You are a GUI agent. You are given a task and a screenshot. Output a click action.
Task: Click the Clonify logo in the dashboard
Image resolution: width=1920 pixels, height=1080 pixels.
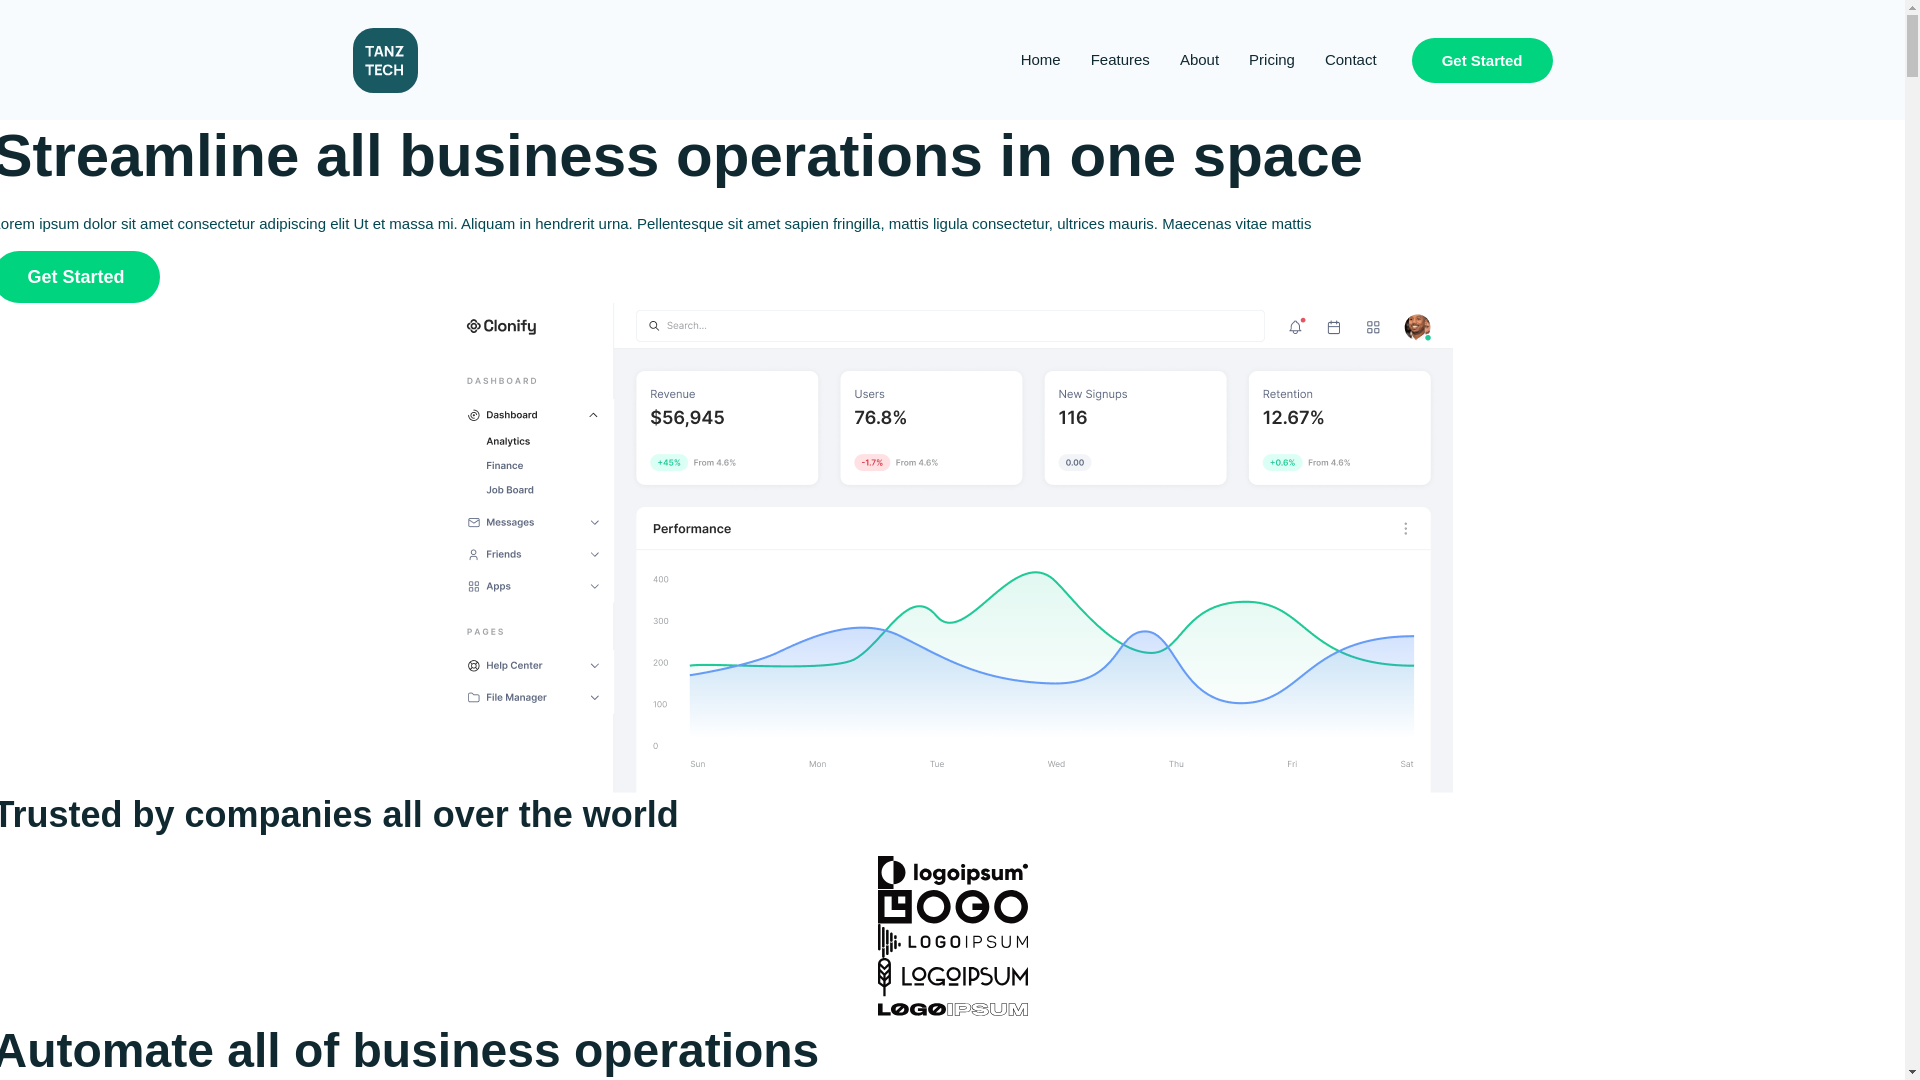(x=501, y=327)
